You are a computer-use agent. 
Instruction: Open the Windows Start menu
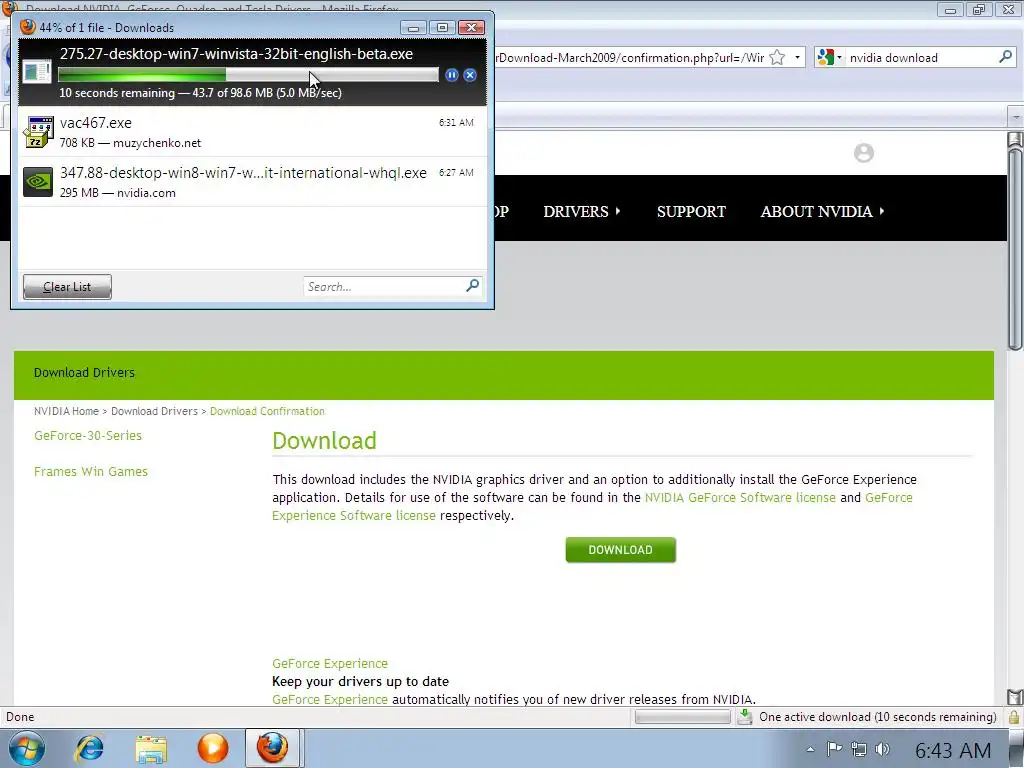point(26,748)
